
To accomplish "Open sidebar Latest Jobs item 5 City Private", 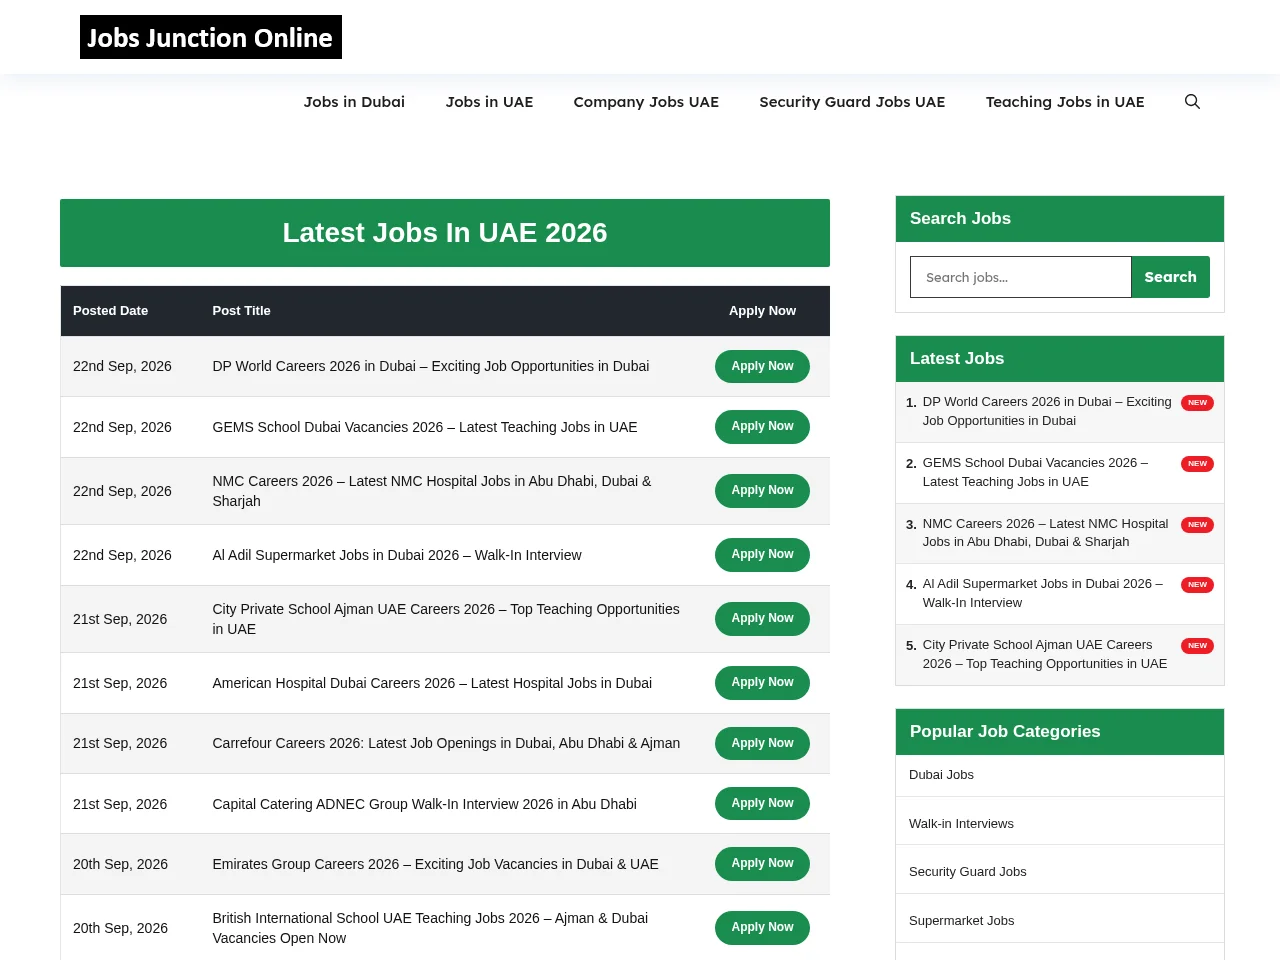I will (1045, 655).
